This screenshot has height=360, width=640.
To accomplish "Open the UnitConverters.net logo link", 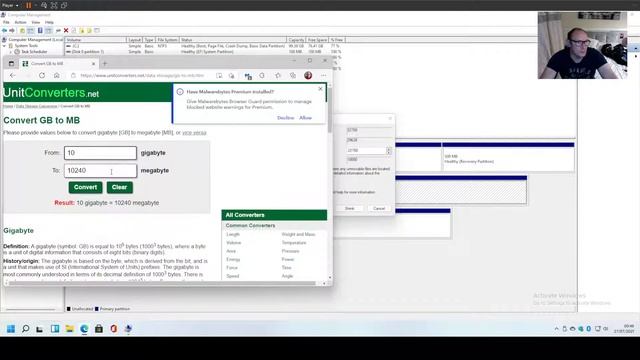I will tap(51, 93).
